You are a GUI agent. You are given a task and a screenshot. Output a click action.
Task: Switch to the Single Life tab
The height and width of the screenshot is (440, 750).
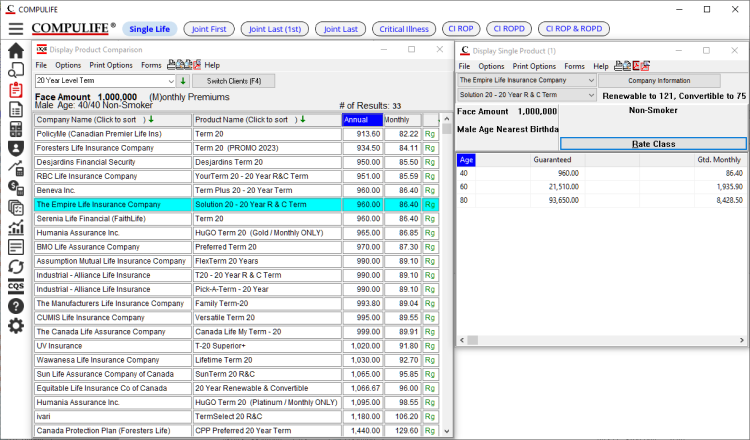pos(149,29)
